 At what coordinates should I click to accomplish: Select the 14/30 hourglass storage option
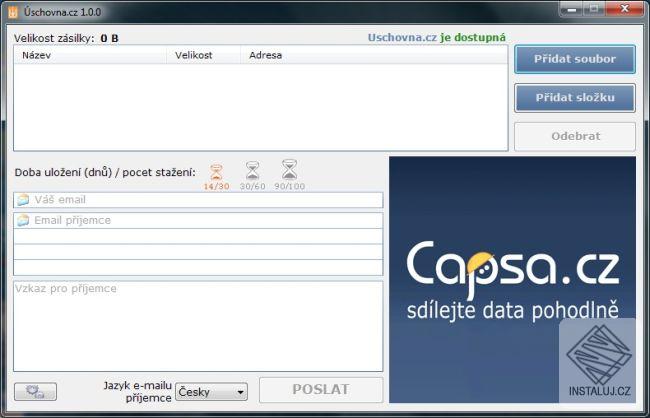click(x=216, y=176)
